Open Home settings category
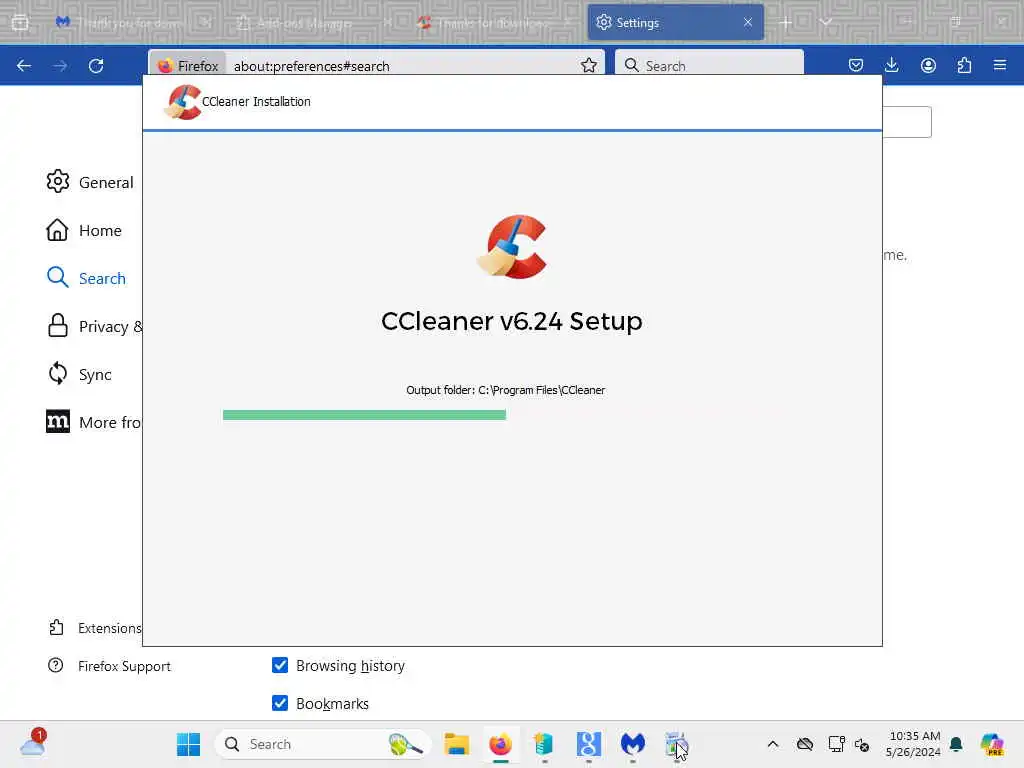This screenshot has width=1024, height=768. click(x=84, y=231)
